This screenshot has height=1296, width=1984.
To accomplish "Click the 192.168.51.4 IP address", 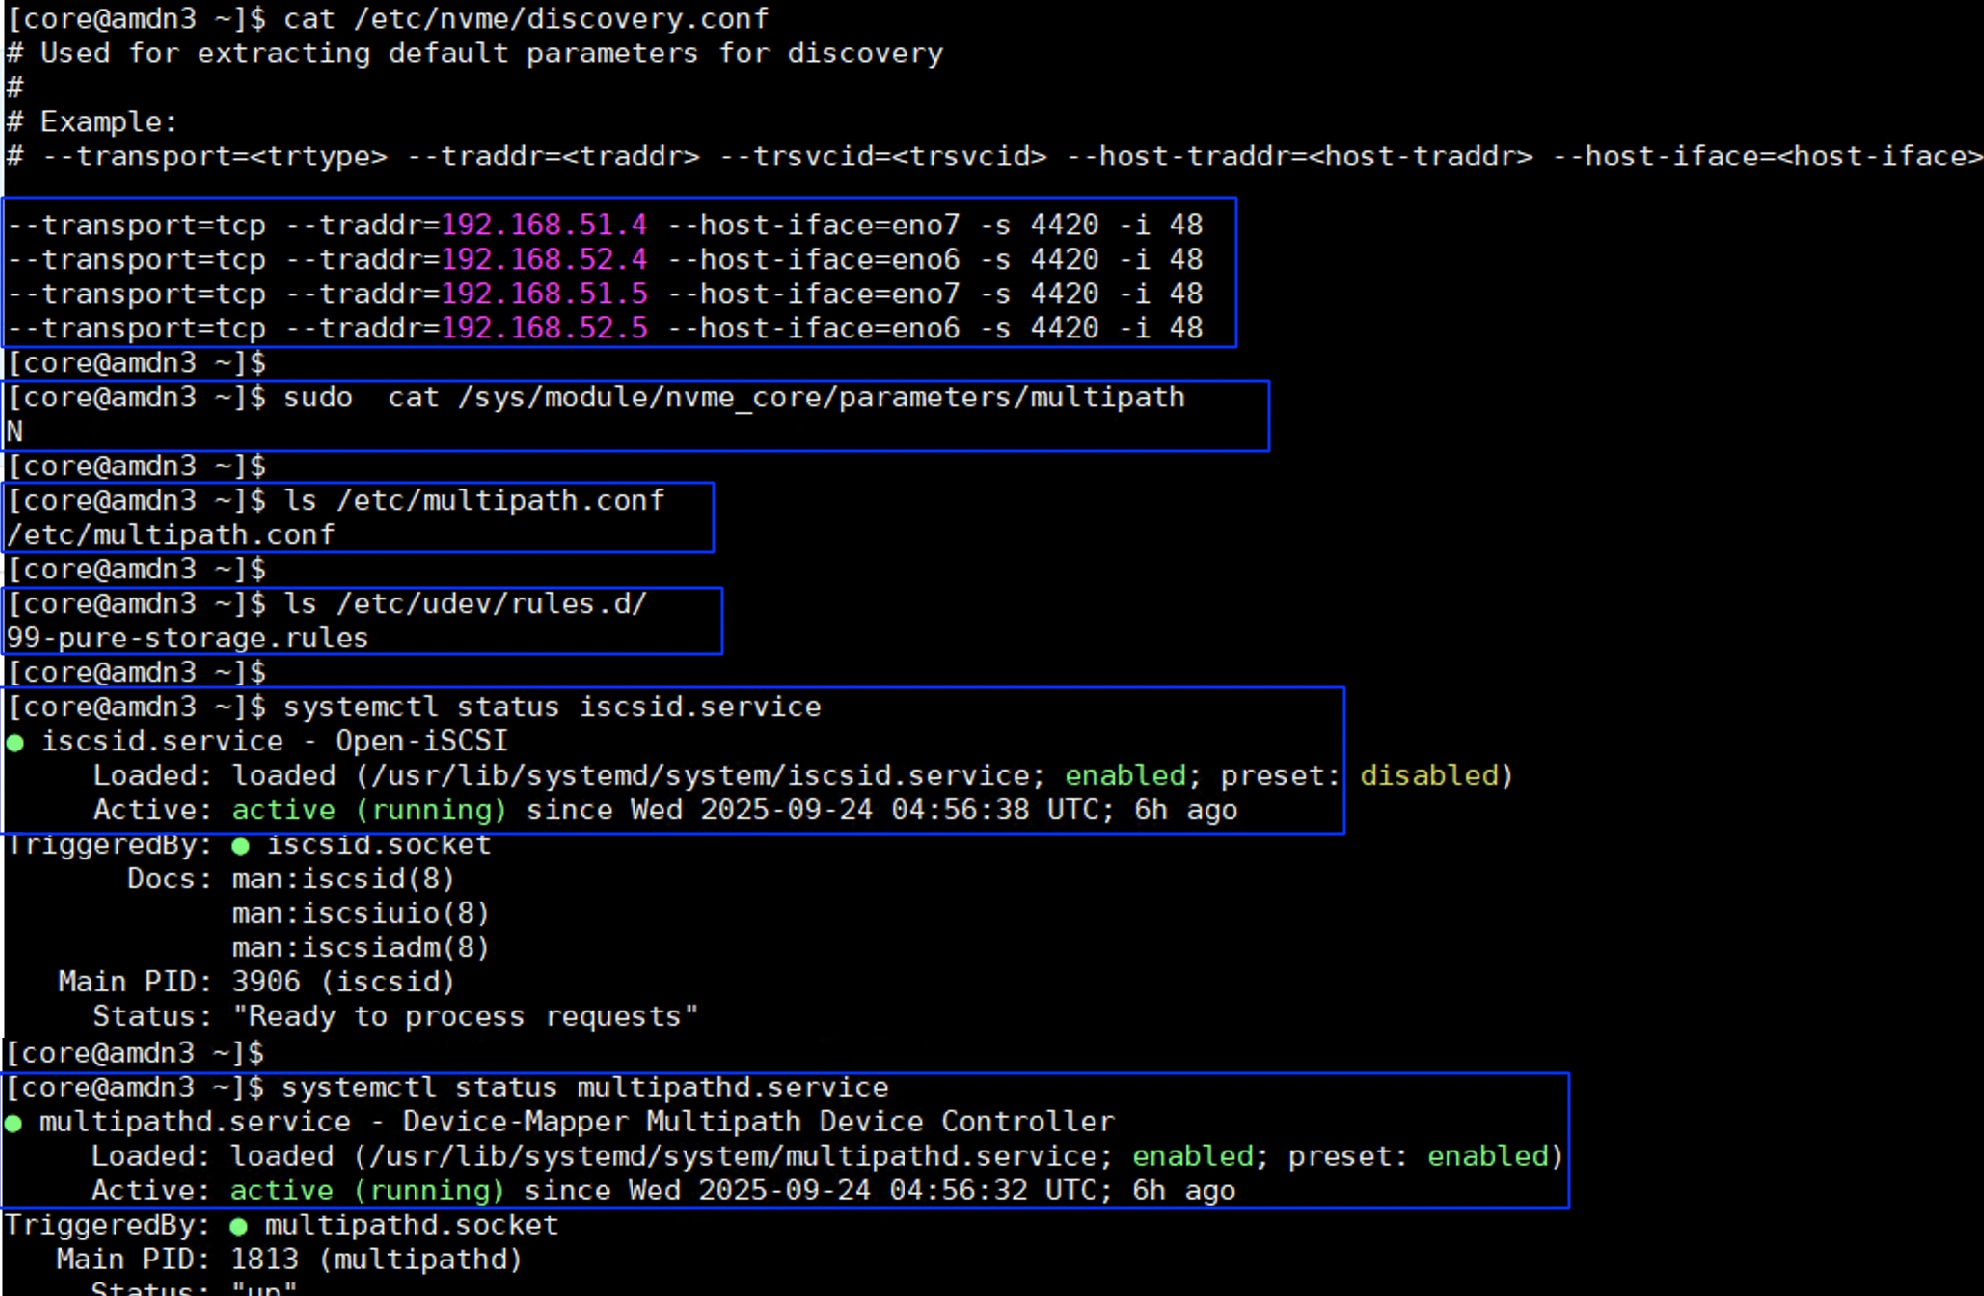I will coord(544,225).
